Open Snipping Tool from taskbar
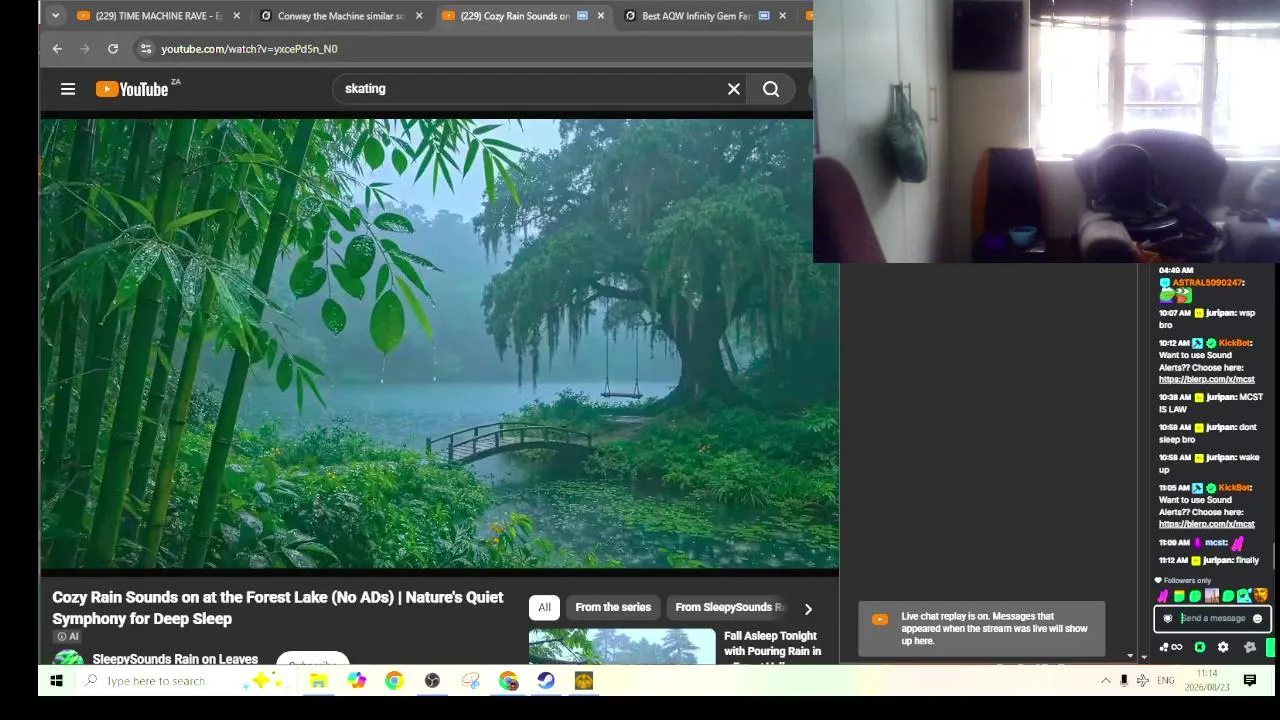Viewport: 1280px width, 720px height. click(470, 681)
